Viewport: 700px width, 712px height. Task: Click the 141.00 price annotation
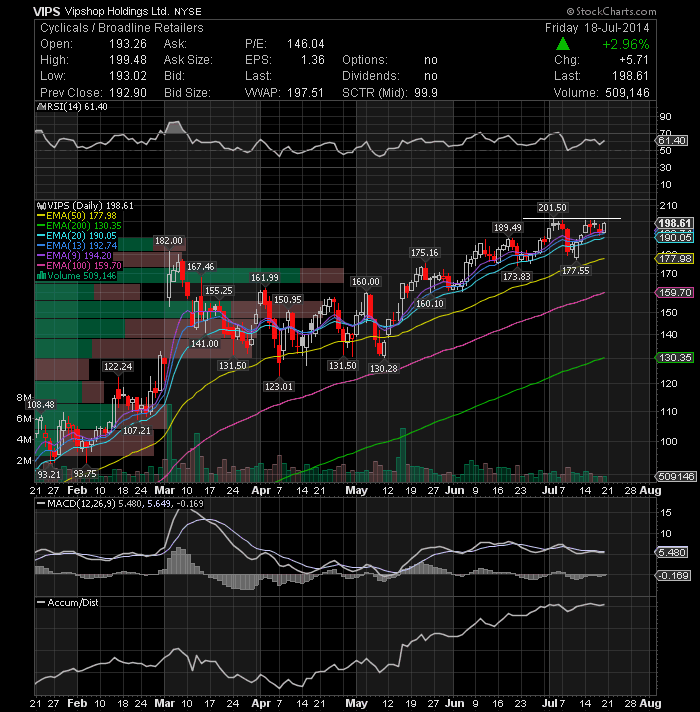(204, 344)
